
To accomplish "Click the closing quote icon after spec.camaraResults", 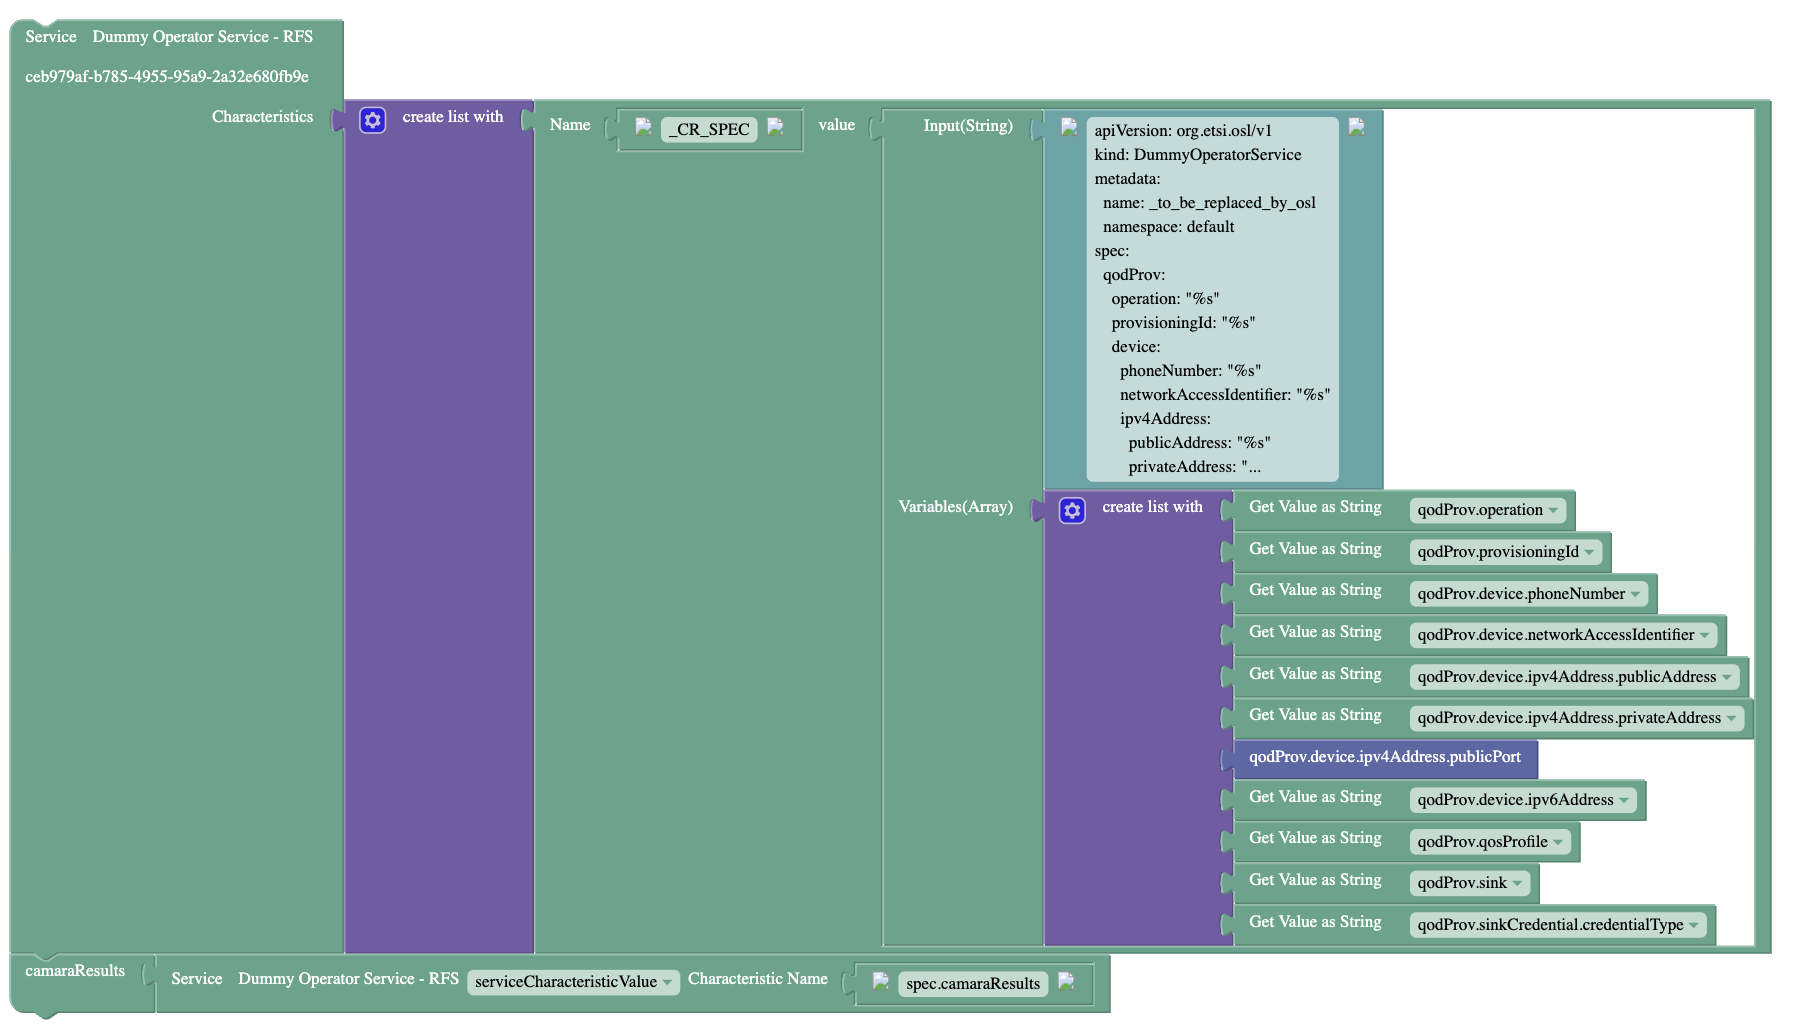I will (1066, 981).
